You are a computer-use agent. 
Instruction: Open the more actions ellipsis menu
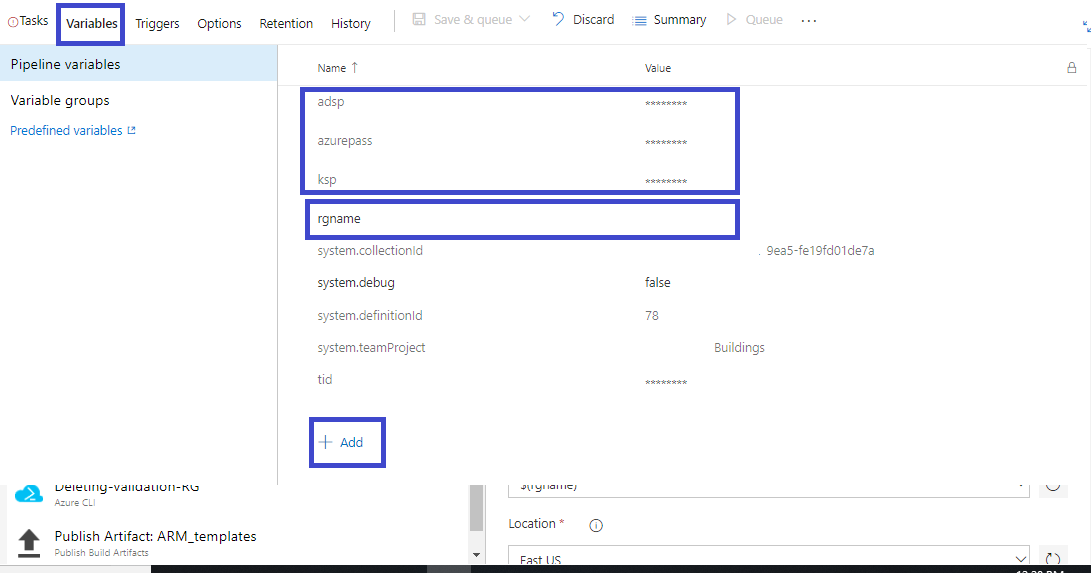tap(809, 20)
